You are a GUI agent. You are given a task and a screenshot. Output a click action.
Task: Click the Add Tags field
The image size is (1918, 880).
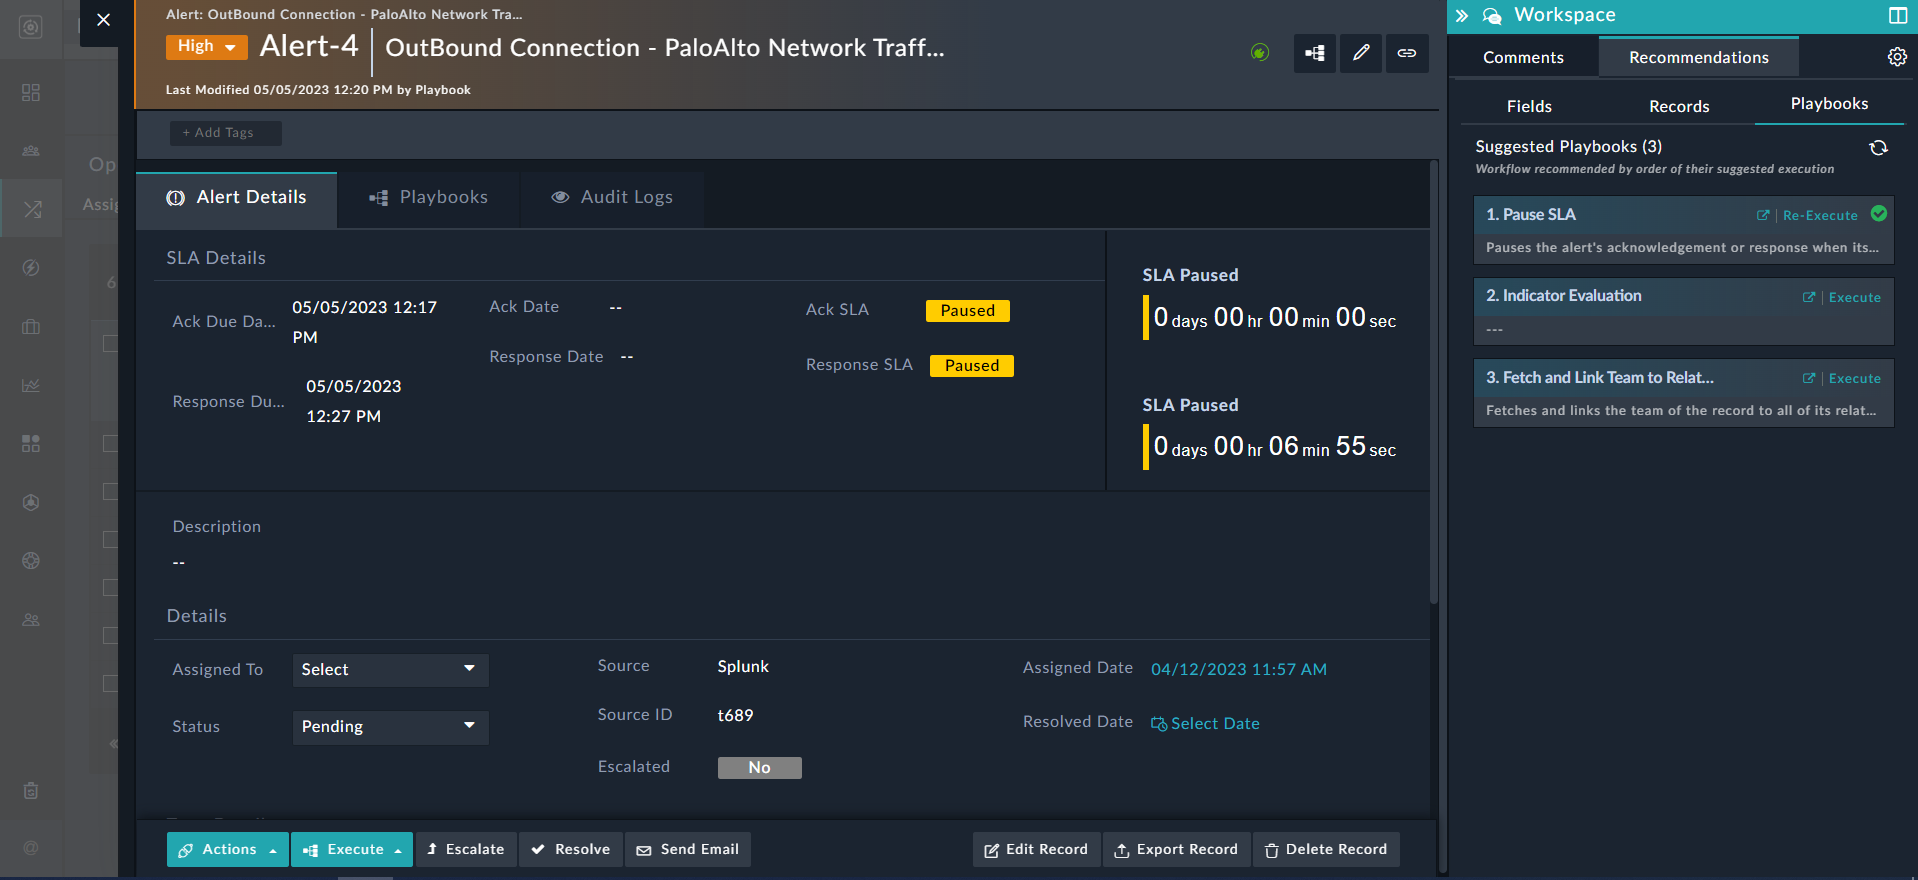(225, 133)
